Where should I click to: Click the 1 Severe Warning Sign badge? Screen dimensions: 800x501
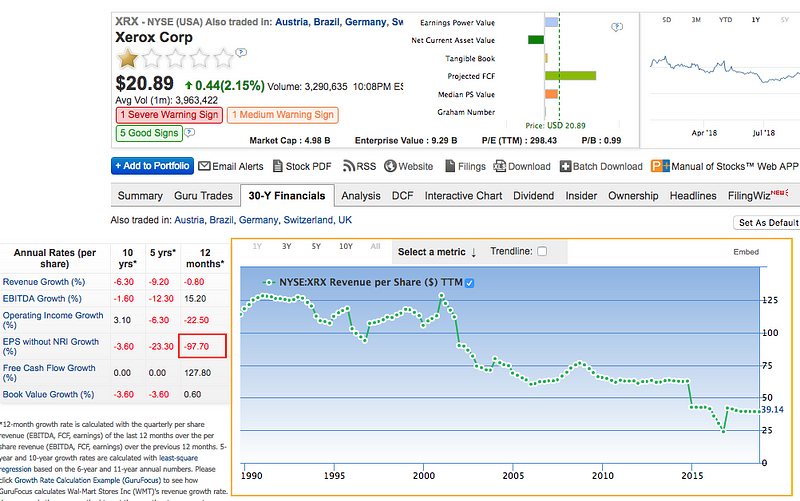[169, 115]
